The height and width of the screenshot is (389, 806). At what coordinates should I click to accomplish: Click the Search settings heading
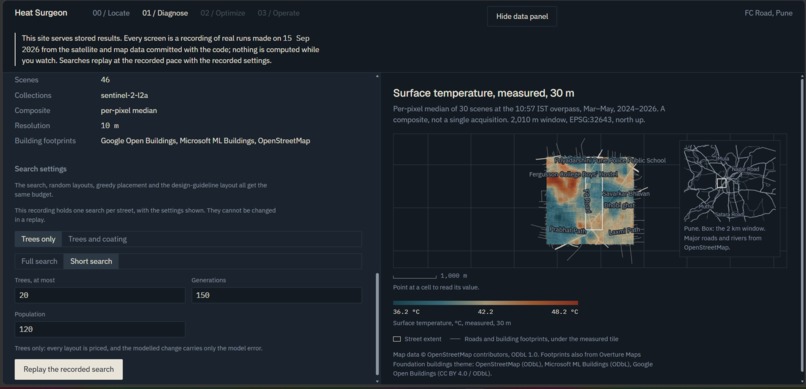coord(41,169)
